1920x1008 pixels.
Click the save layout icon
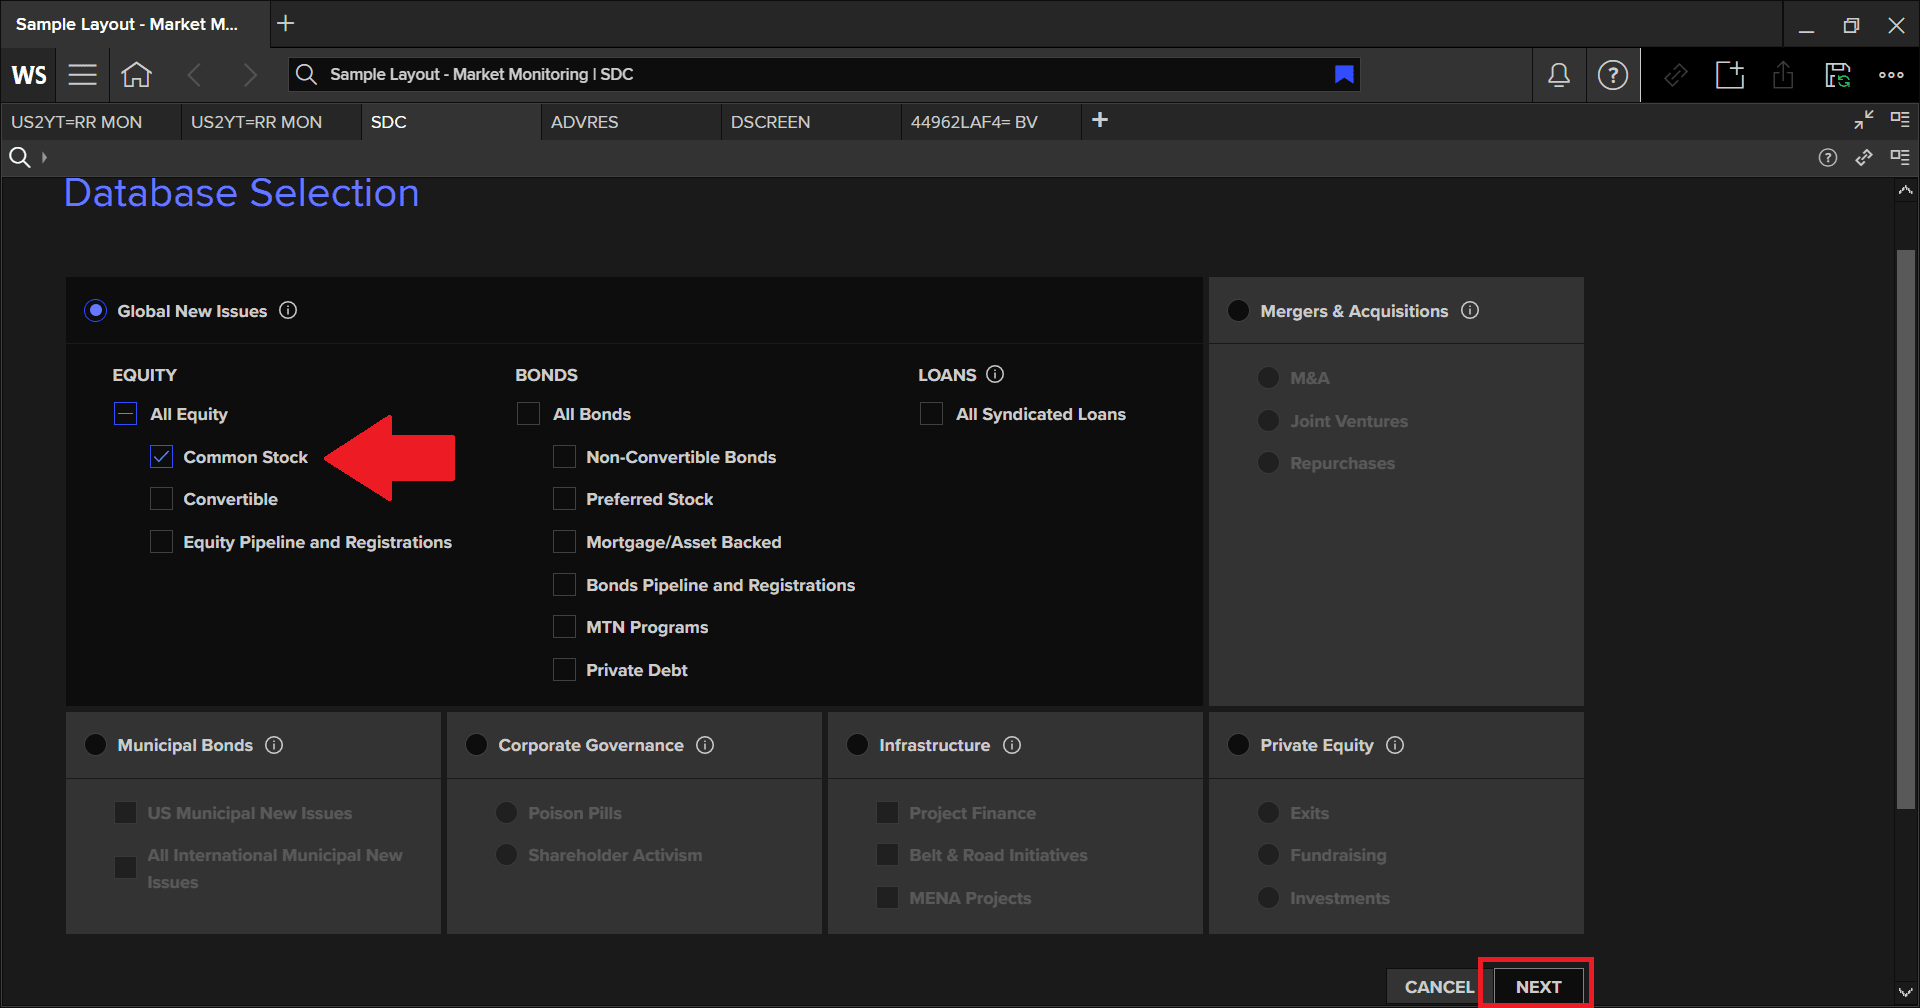tap(1837, 75)
